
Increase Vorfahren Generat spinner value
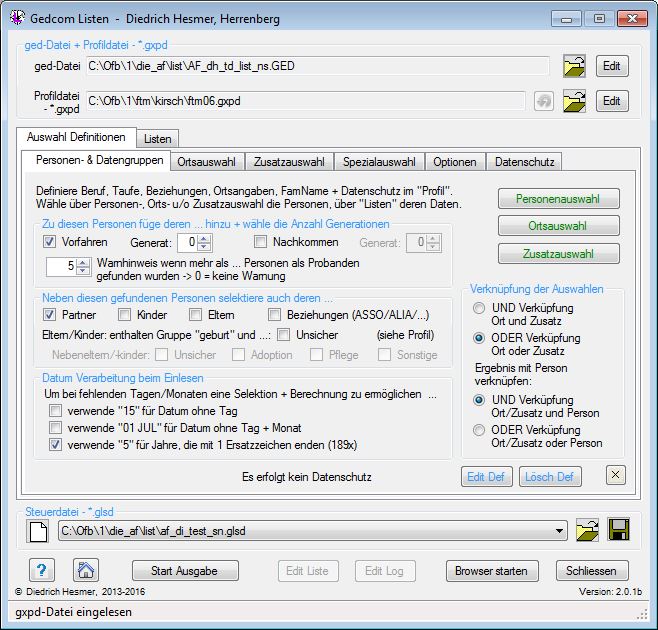(204, 239)
